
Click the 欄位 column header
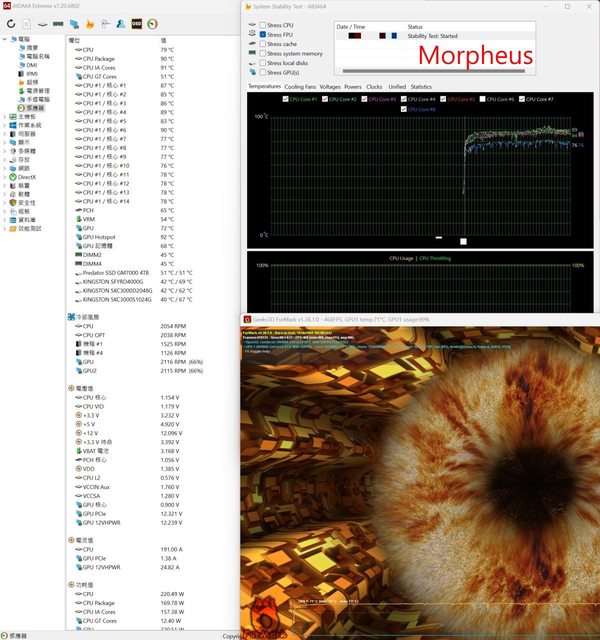[x=74, y=40]
